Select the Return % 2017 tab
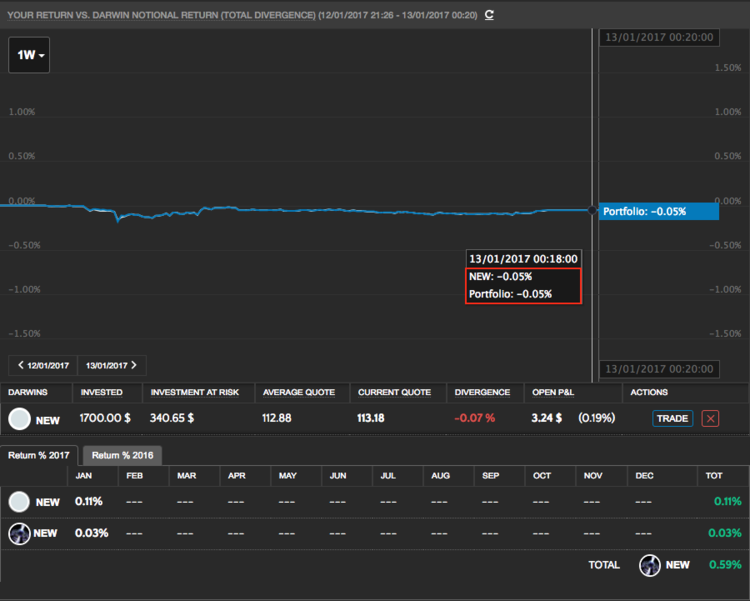The image size is (750, 601). click(x=40, y=455)
